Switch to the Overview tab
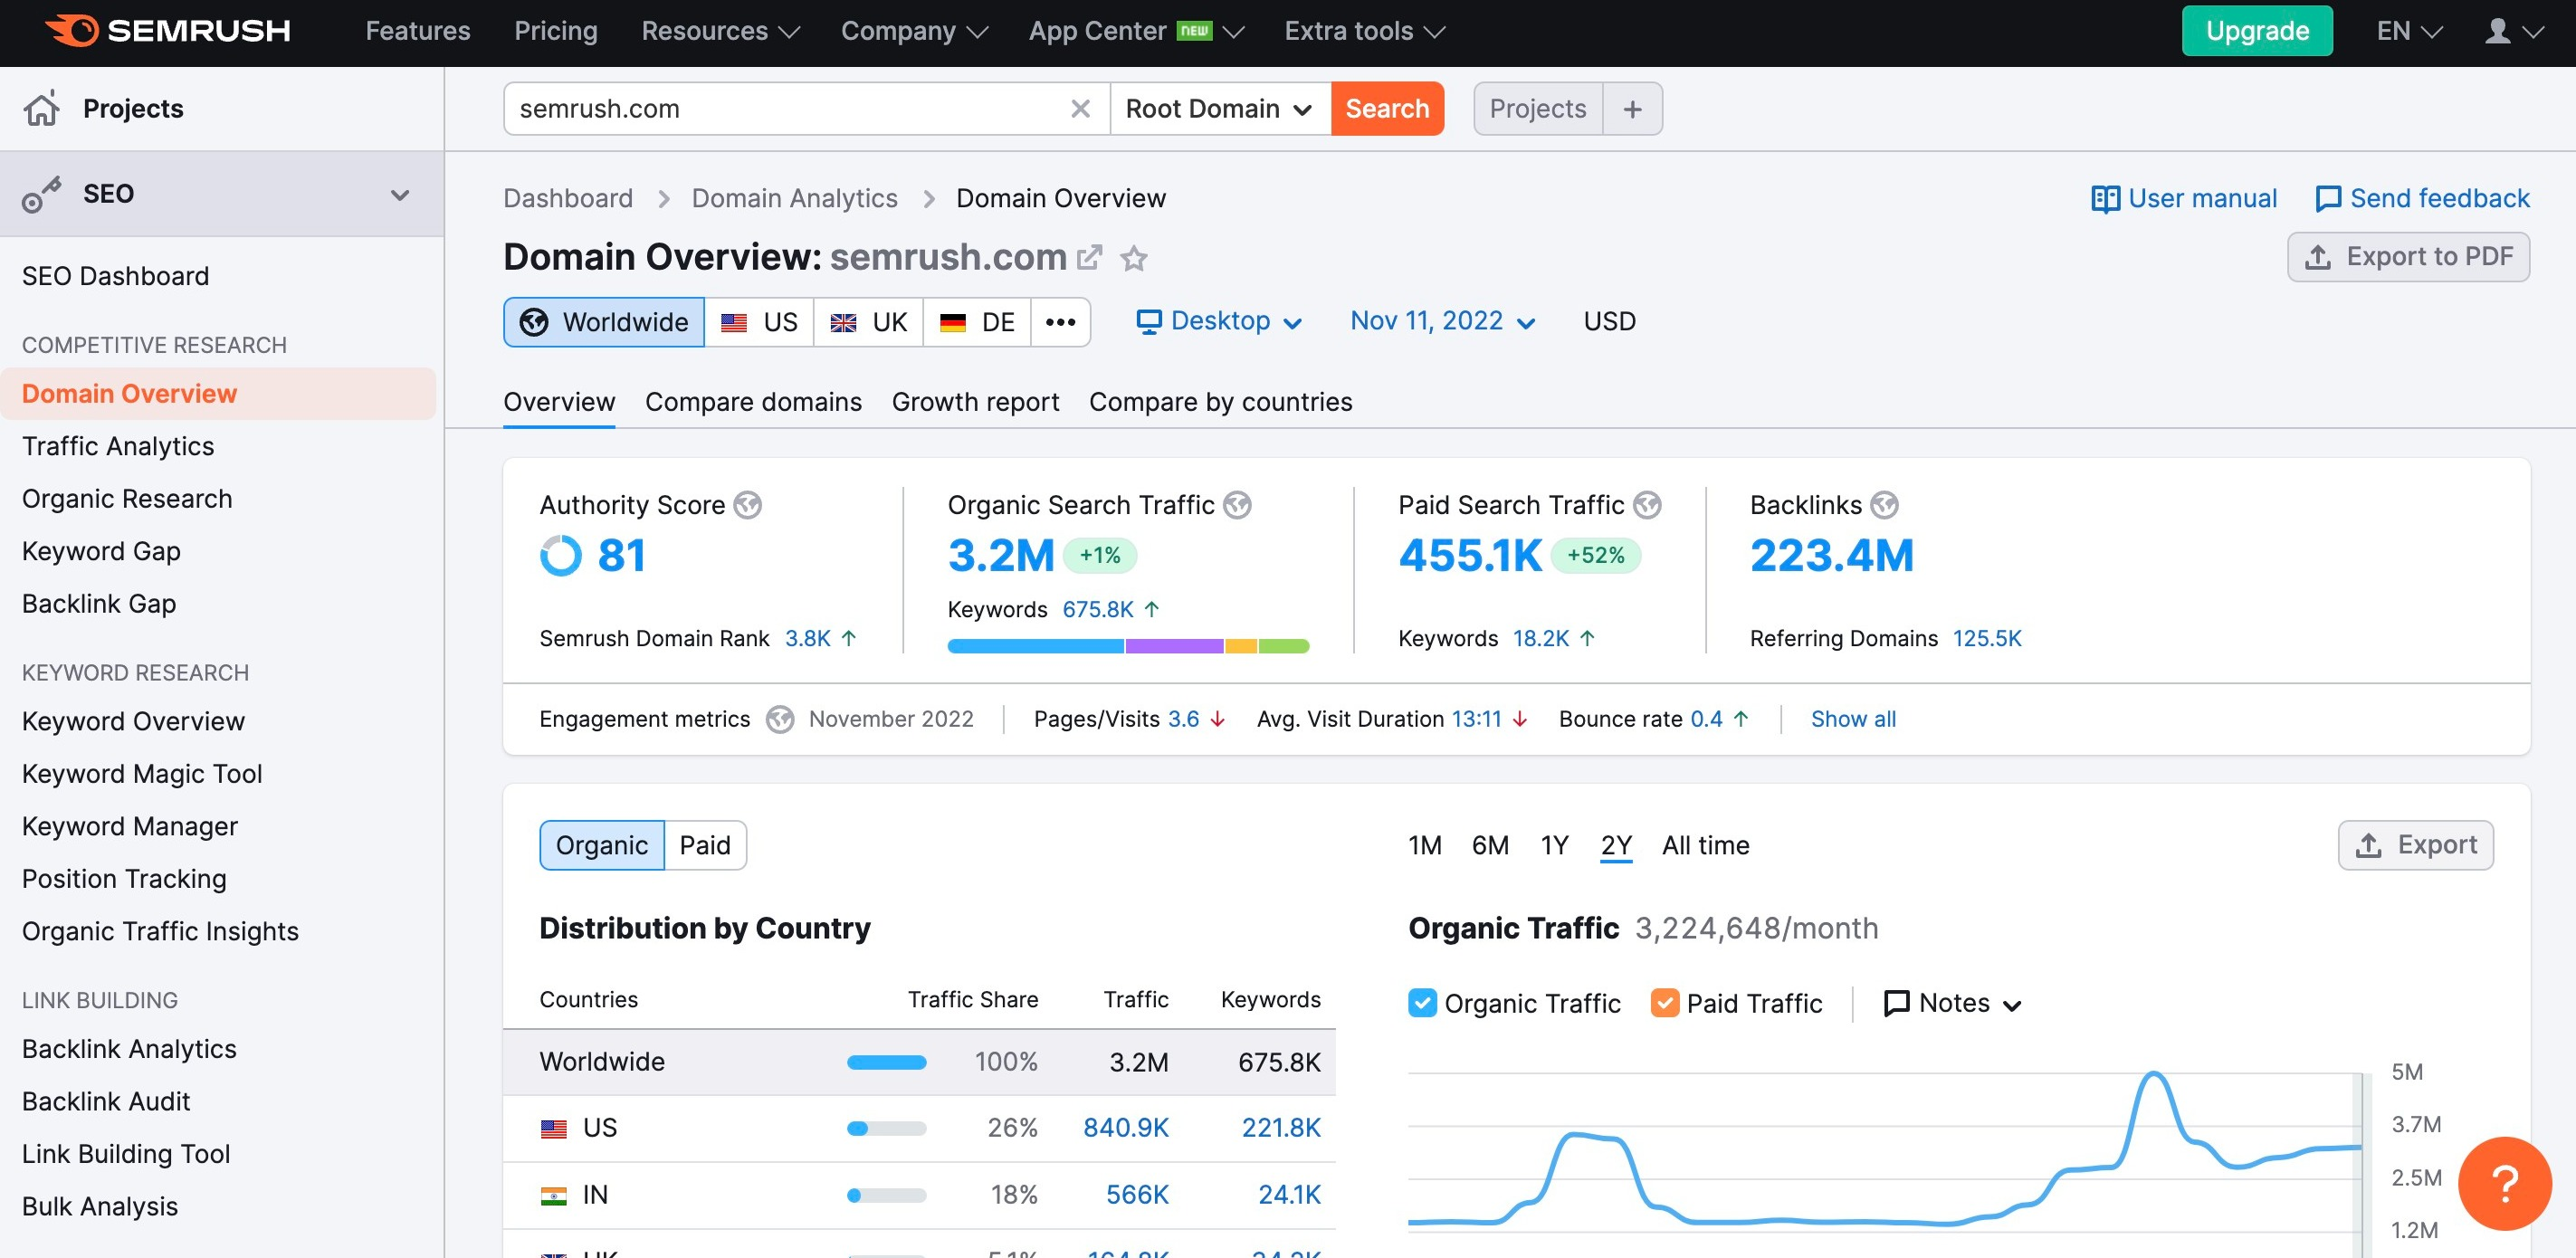Image resolution: width=2576 pixels, height=1258 pixels. click(x=559, y=402)
